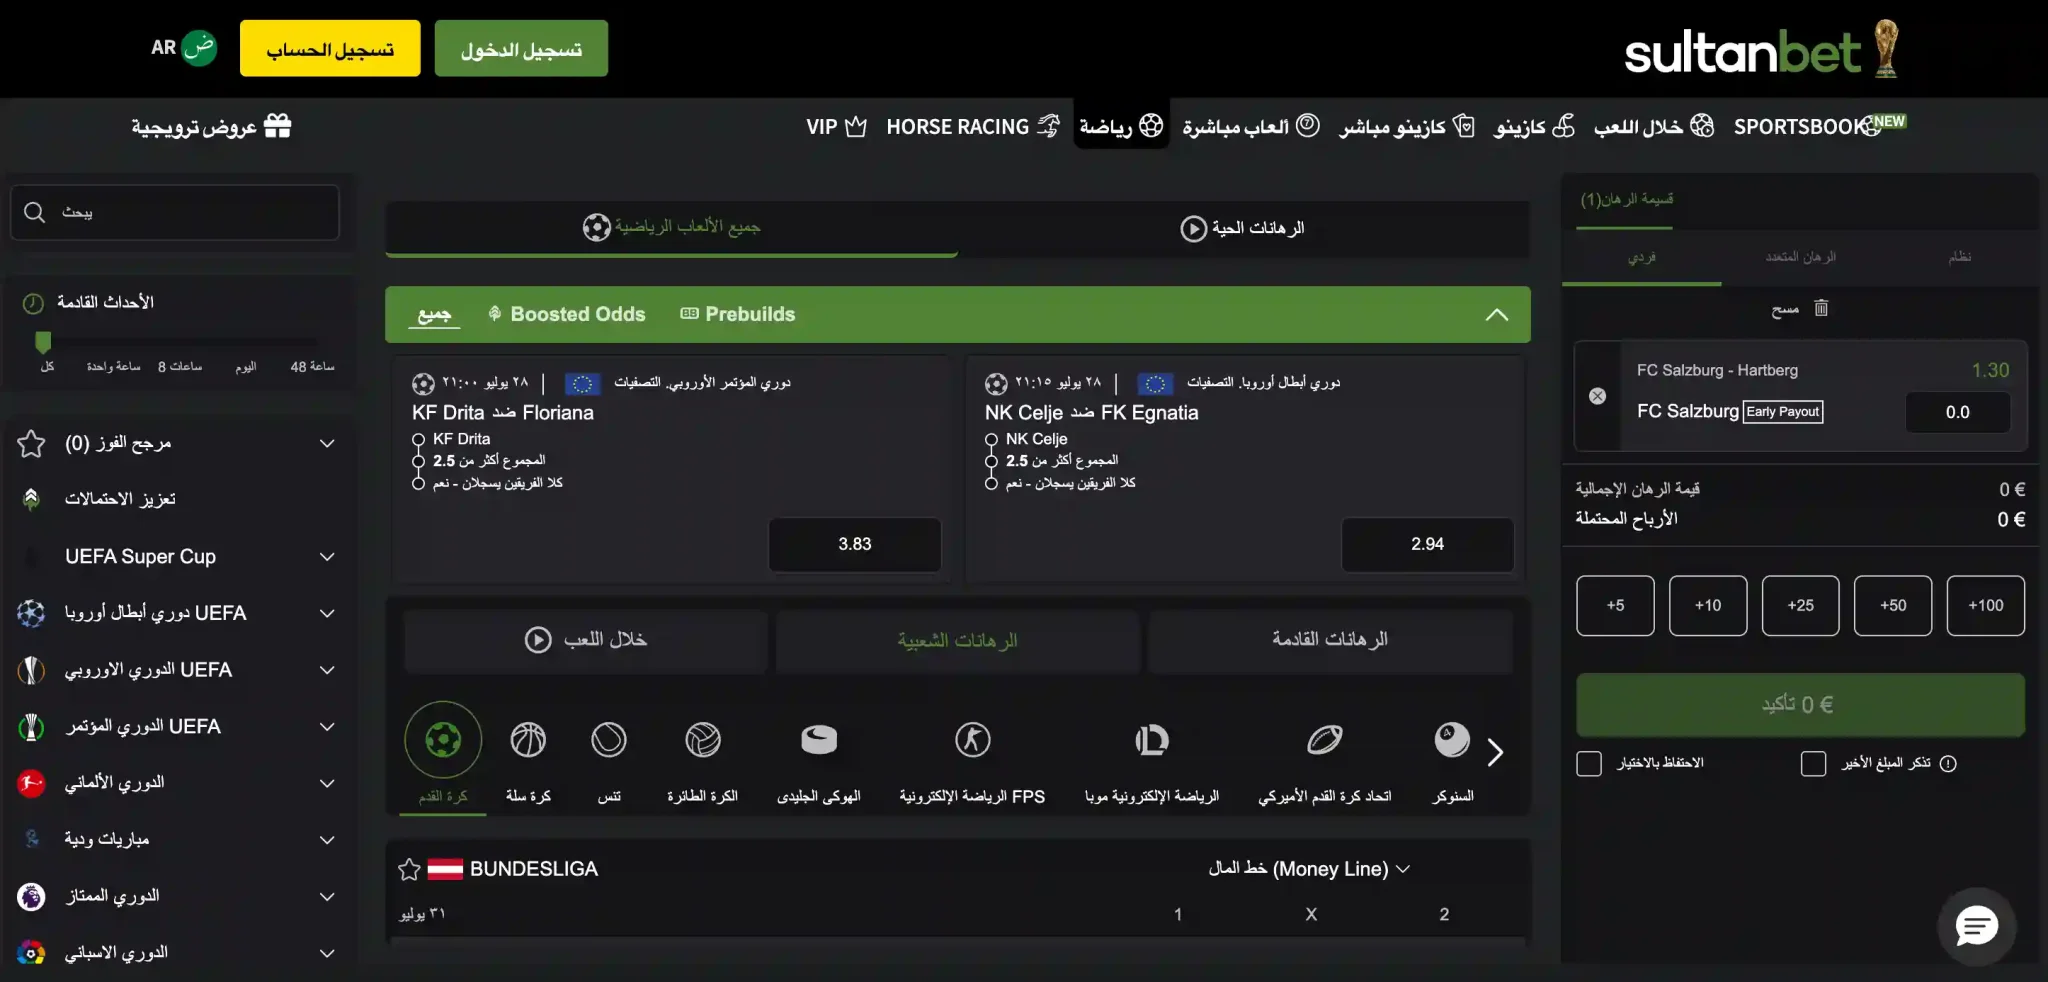The width and height of the screenshot is (2048, 982).
Task: Open the HORSE RACING menu item
Action: tap(973, 126)
